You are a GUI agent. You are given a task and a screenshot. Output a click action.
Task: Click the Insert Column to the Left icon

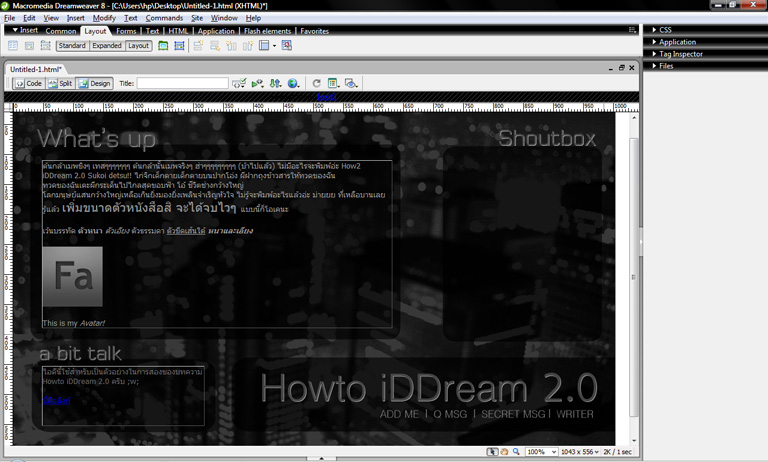point(231,46)
